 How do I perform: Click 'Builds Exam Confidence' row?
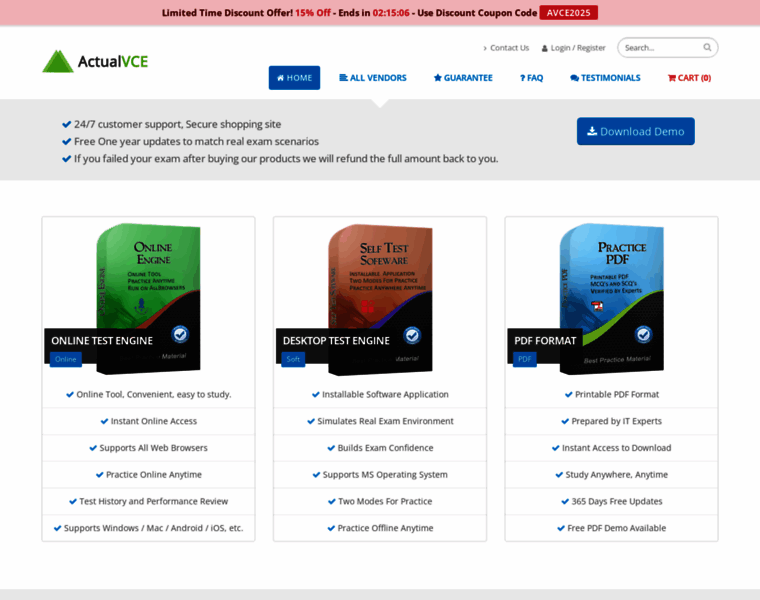[x=380, y=448]
